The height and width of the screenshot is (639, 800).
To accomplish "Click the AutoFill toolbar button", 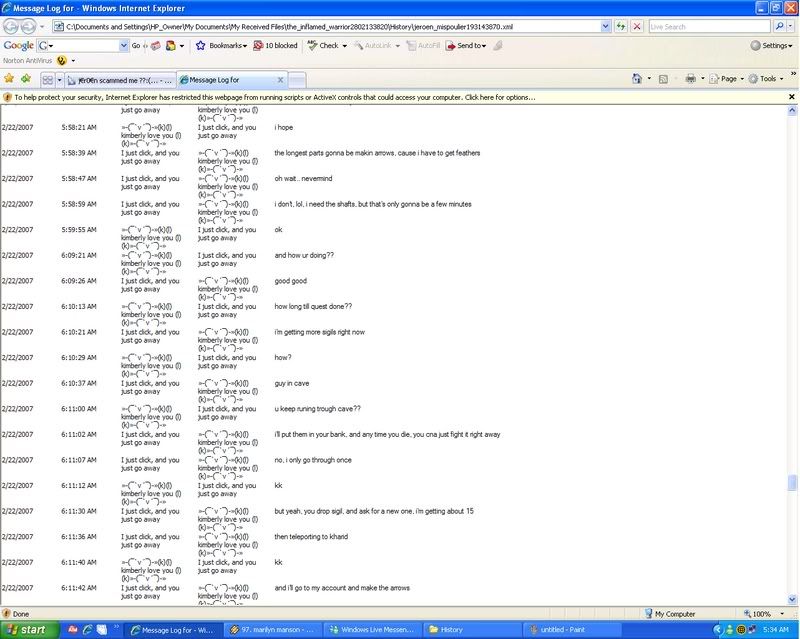I will tap(423, 45).
